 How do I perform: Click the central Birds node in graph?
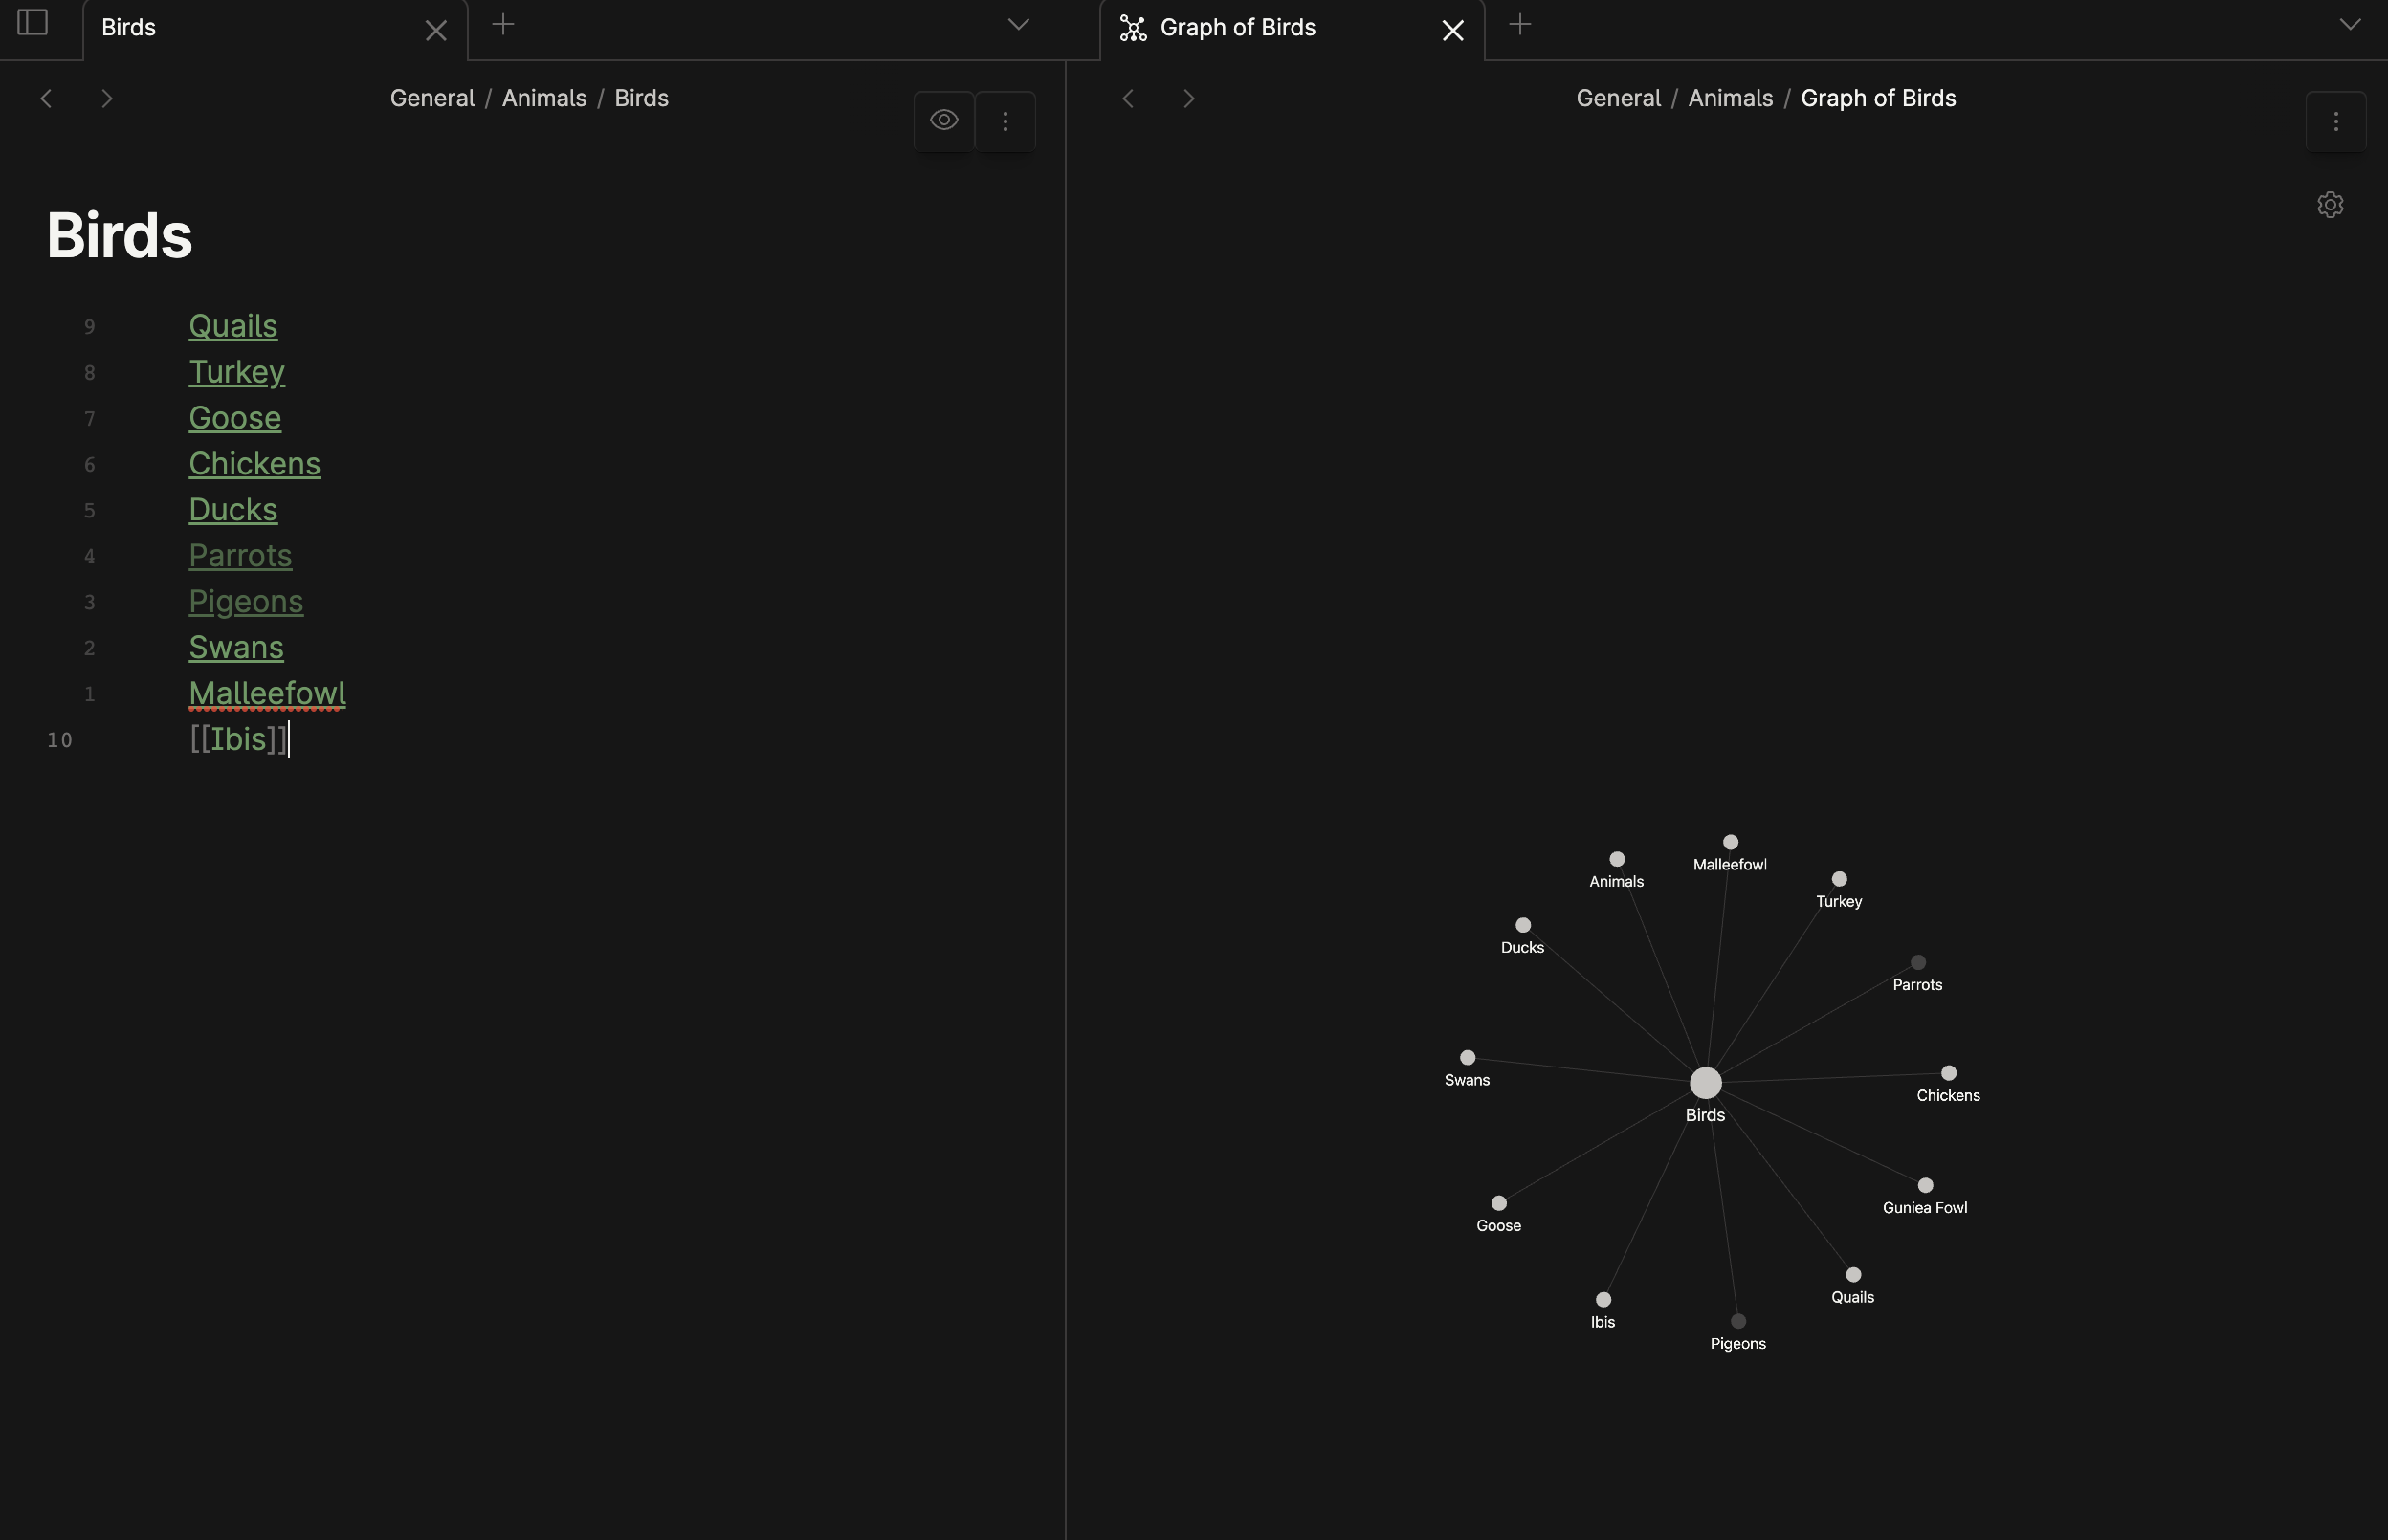pos(1705,1083)
